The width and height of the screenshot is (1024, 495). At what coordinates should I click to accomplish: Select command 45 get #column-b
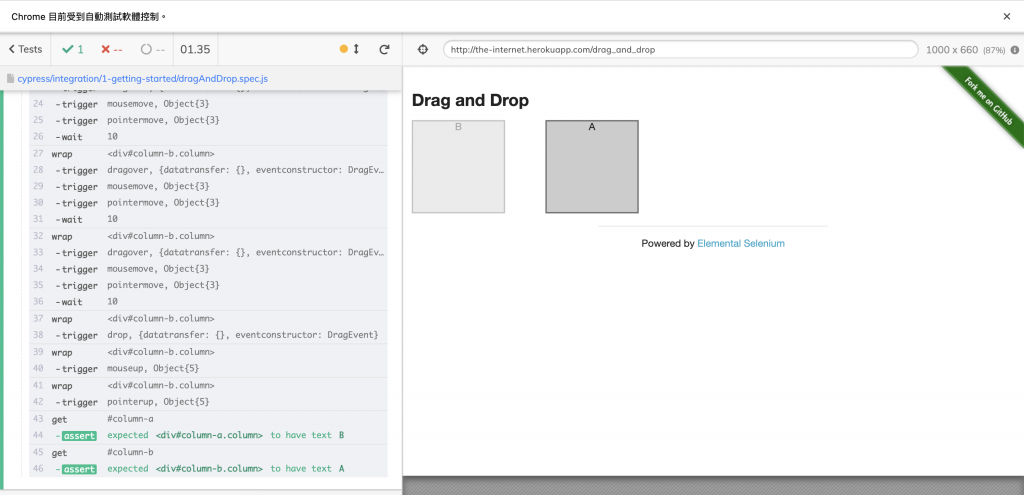[x=208, y=452]
